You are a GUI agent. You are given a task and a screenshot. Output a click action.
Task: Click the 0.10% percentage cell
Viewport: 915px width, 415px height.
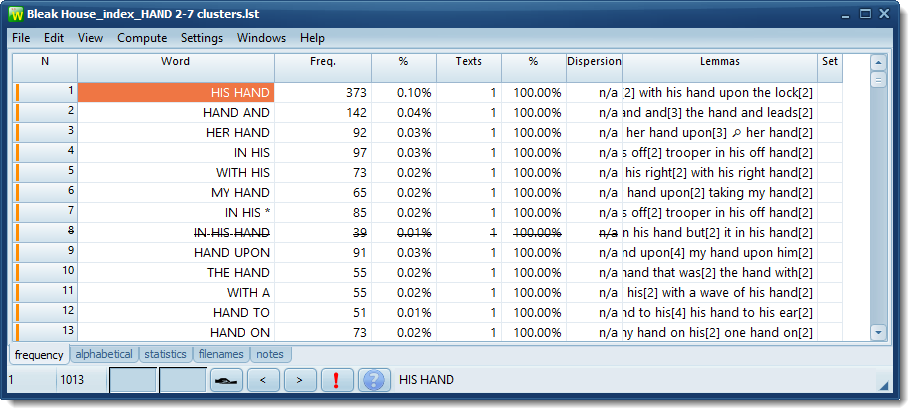point(404,92)
